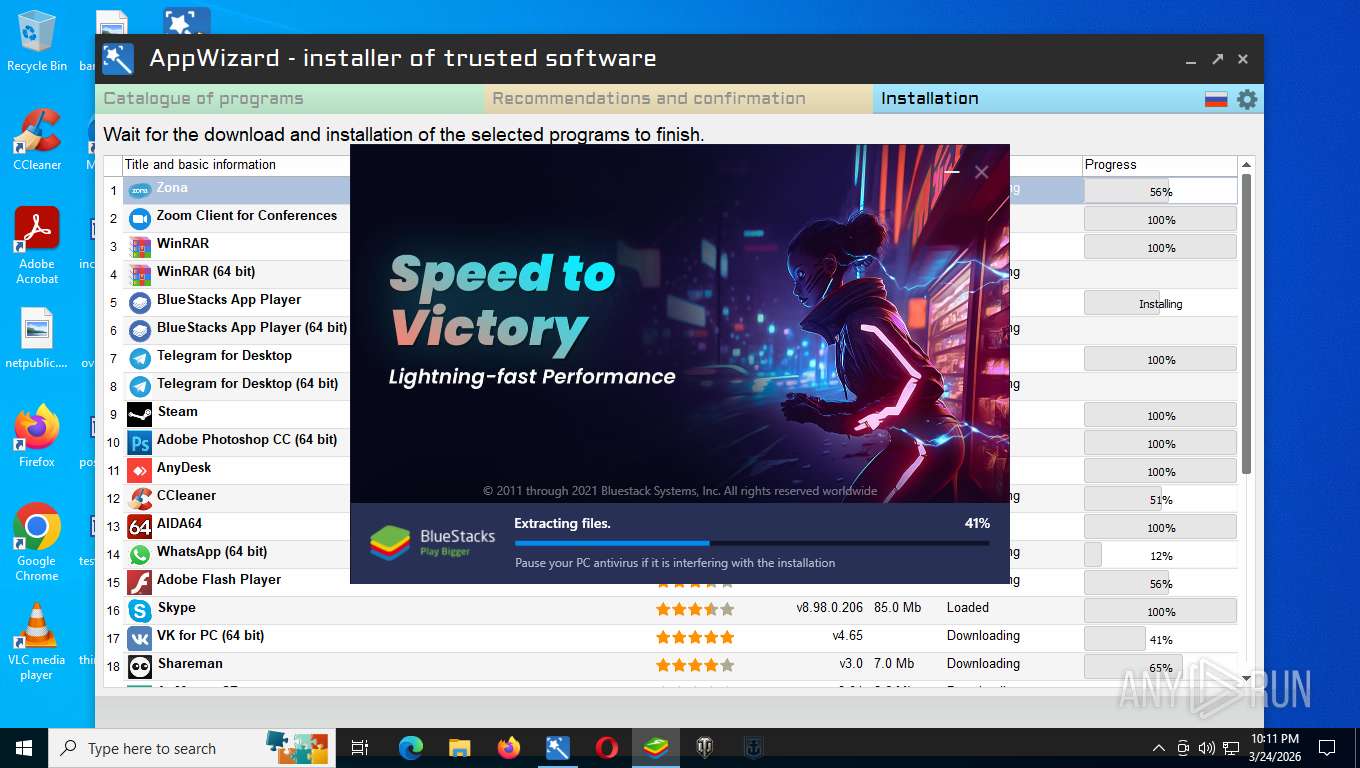Click the Opera icon in the taskbar

pyautogui.click(x=606, y=747)
